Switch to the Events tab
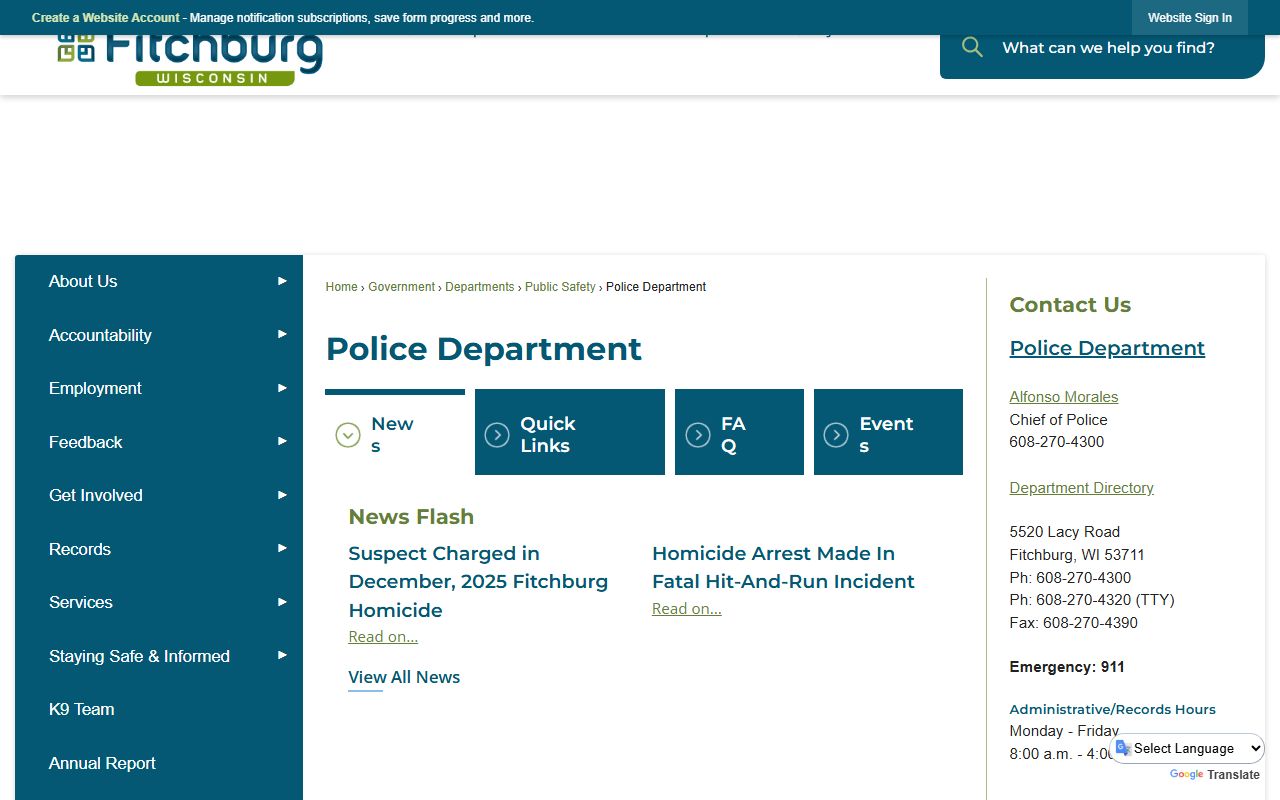1280x800 pixels. click(888, 432)
